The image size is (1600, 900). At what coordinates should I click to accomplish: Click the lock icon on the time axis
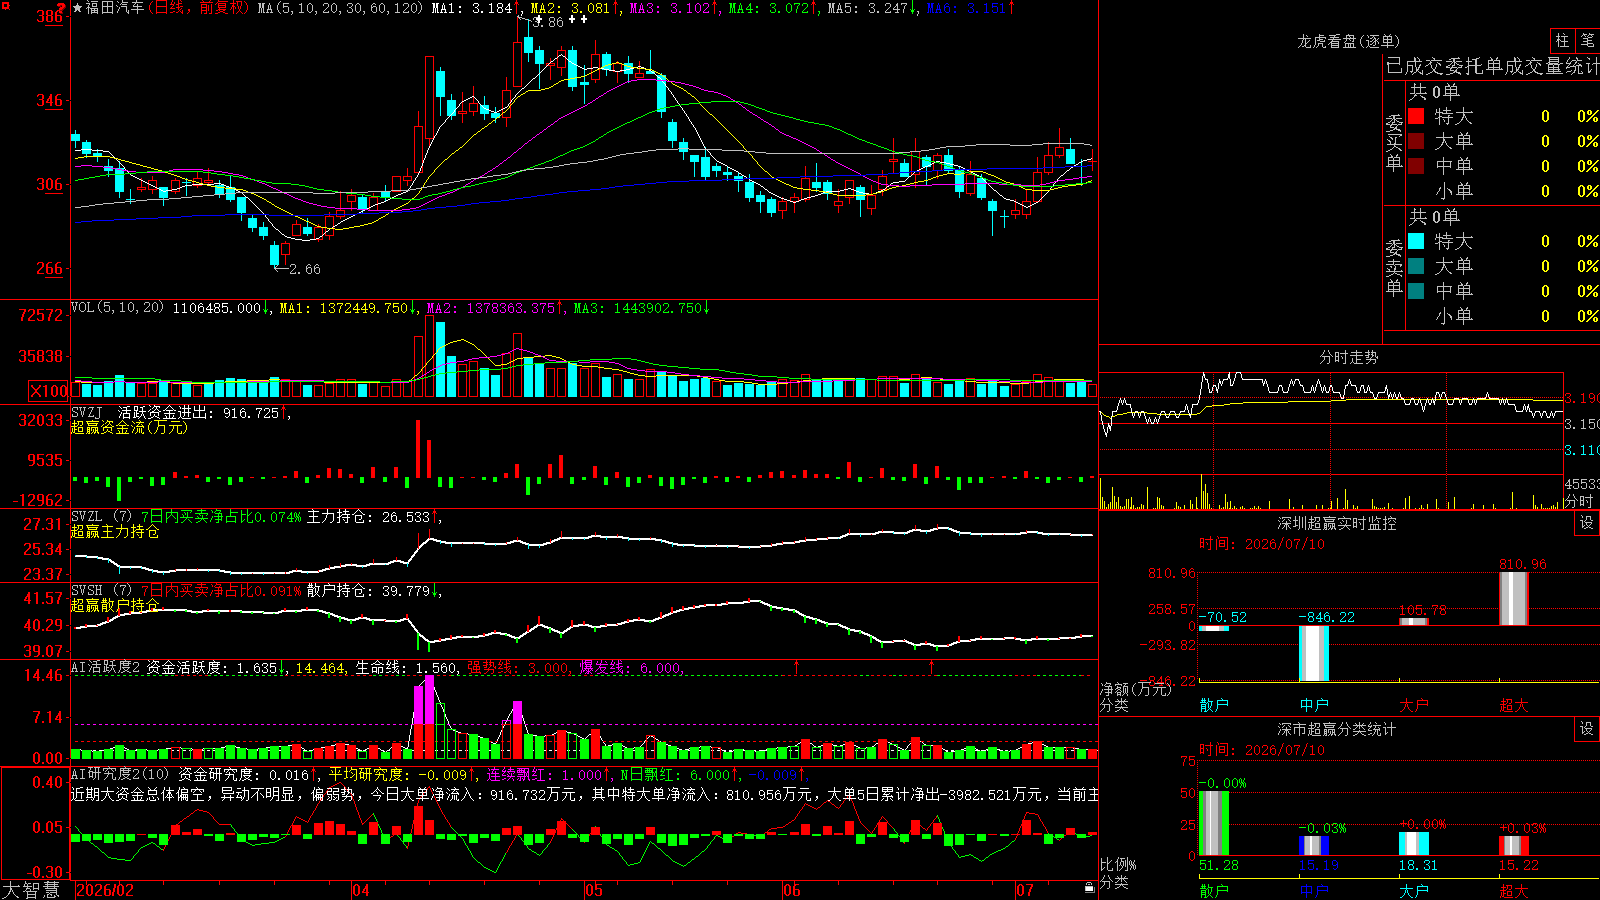tap(1089, 888)
